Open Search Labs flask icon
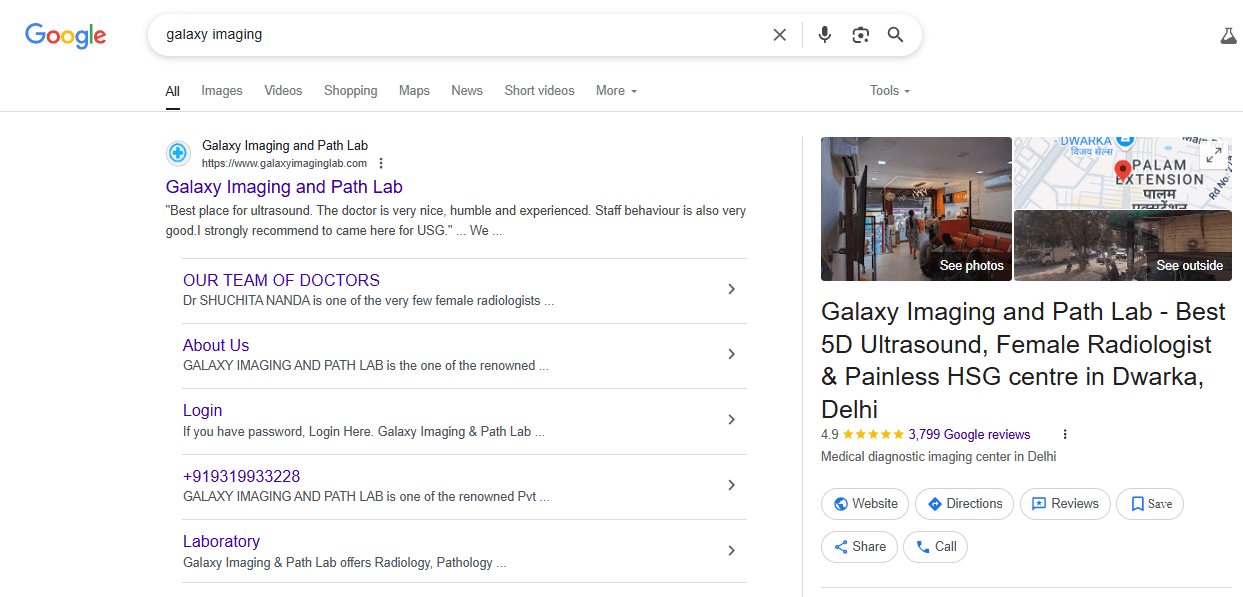1243x597 pixels. tap(1228, 35)
